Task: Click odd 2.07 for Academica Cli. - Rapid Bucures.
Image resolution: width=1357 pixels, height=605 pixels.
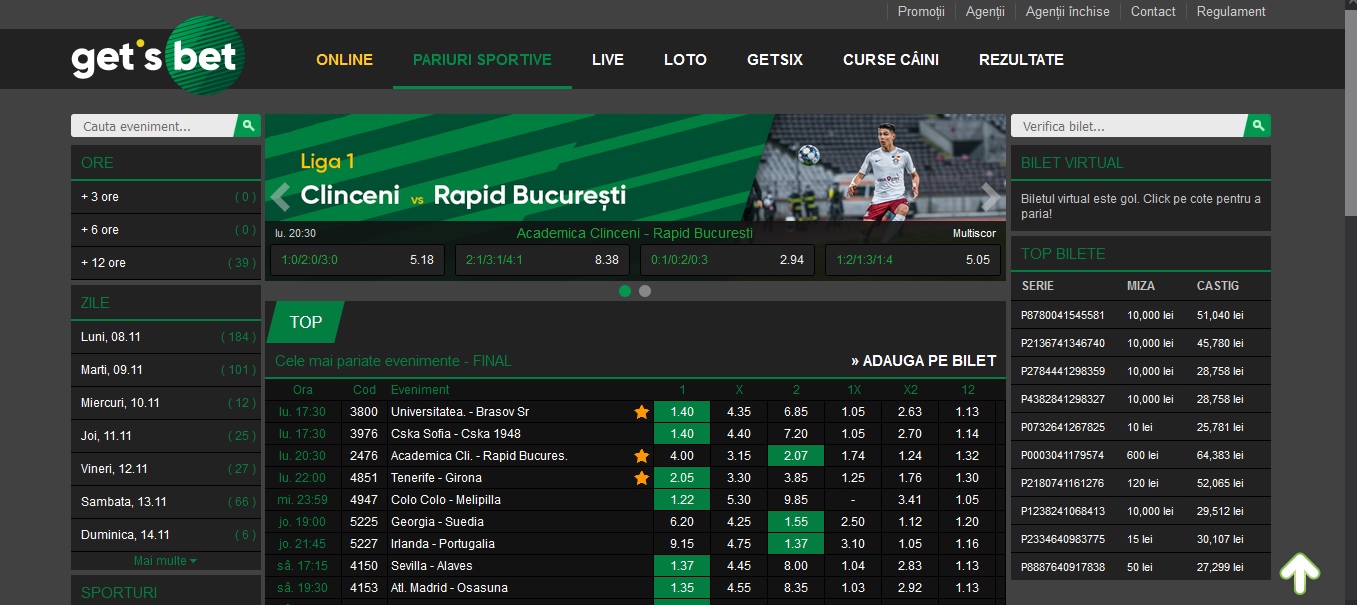Action: tap(796, 456)
